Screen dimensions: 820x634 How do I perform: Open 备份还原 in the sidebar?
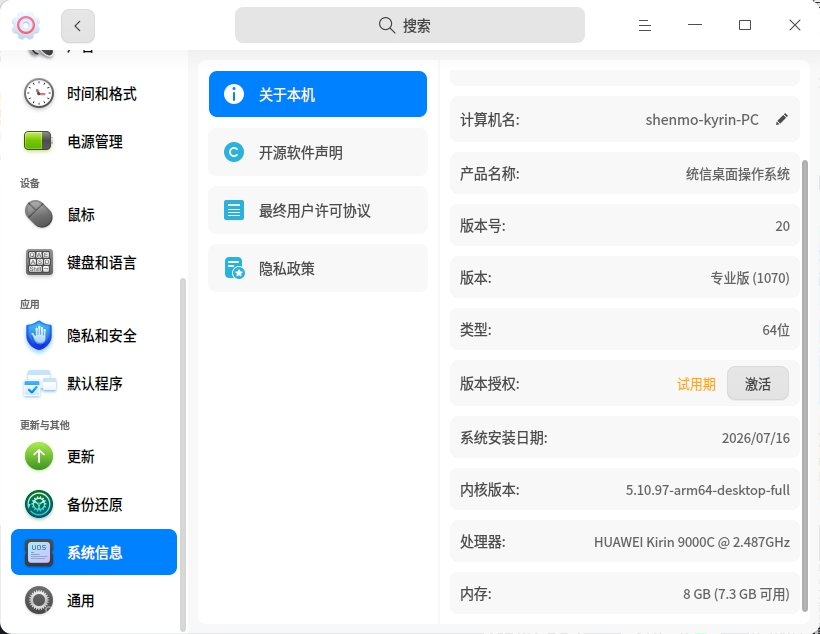tap(94, 504)
